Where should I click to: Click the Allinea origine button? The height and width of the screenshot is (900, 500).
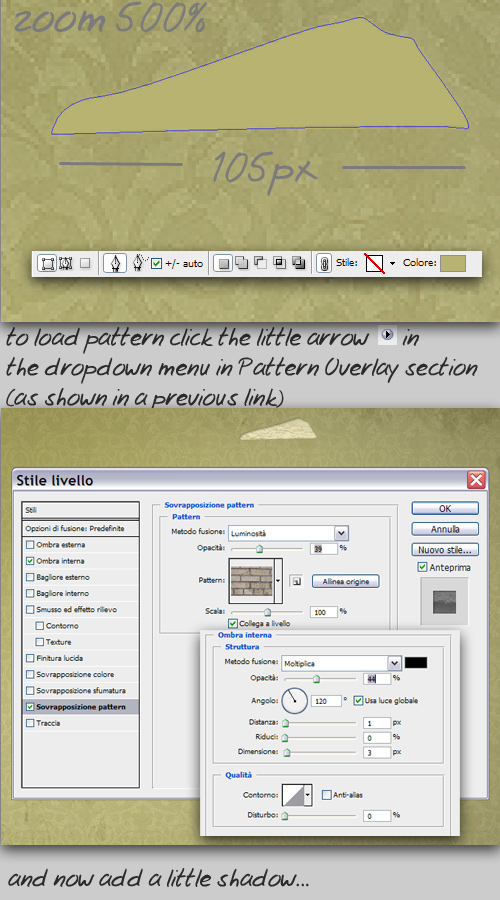[x=346, y=581]
